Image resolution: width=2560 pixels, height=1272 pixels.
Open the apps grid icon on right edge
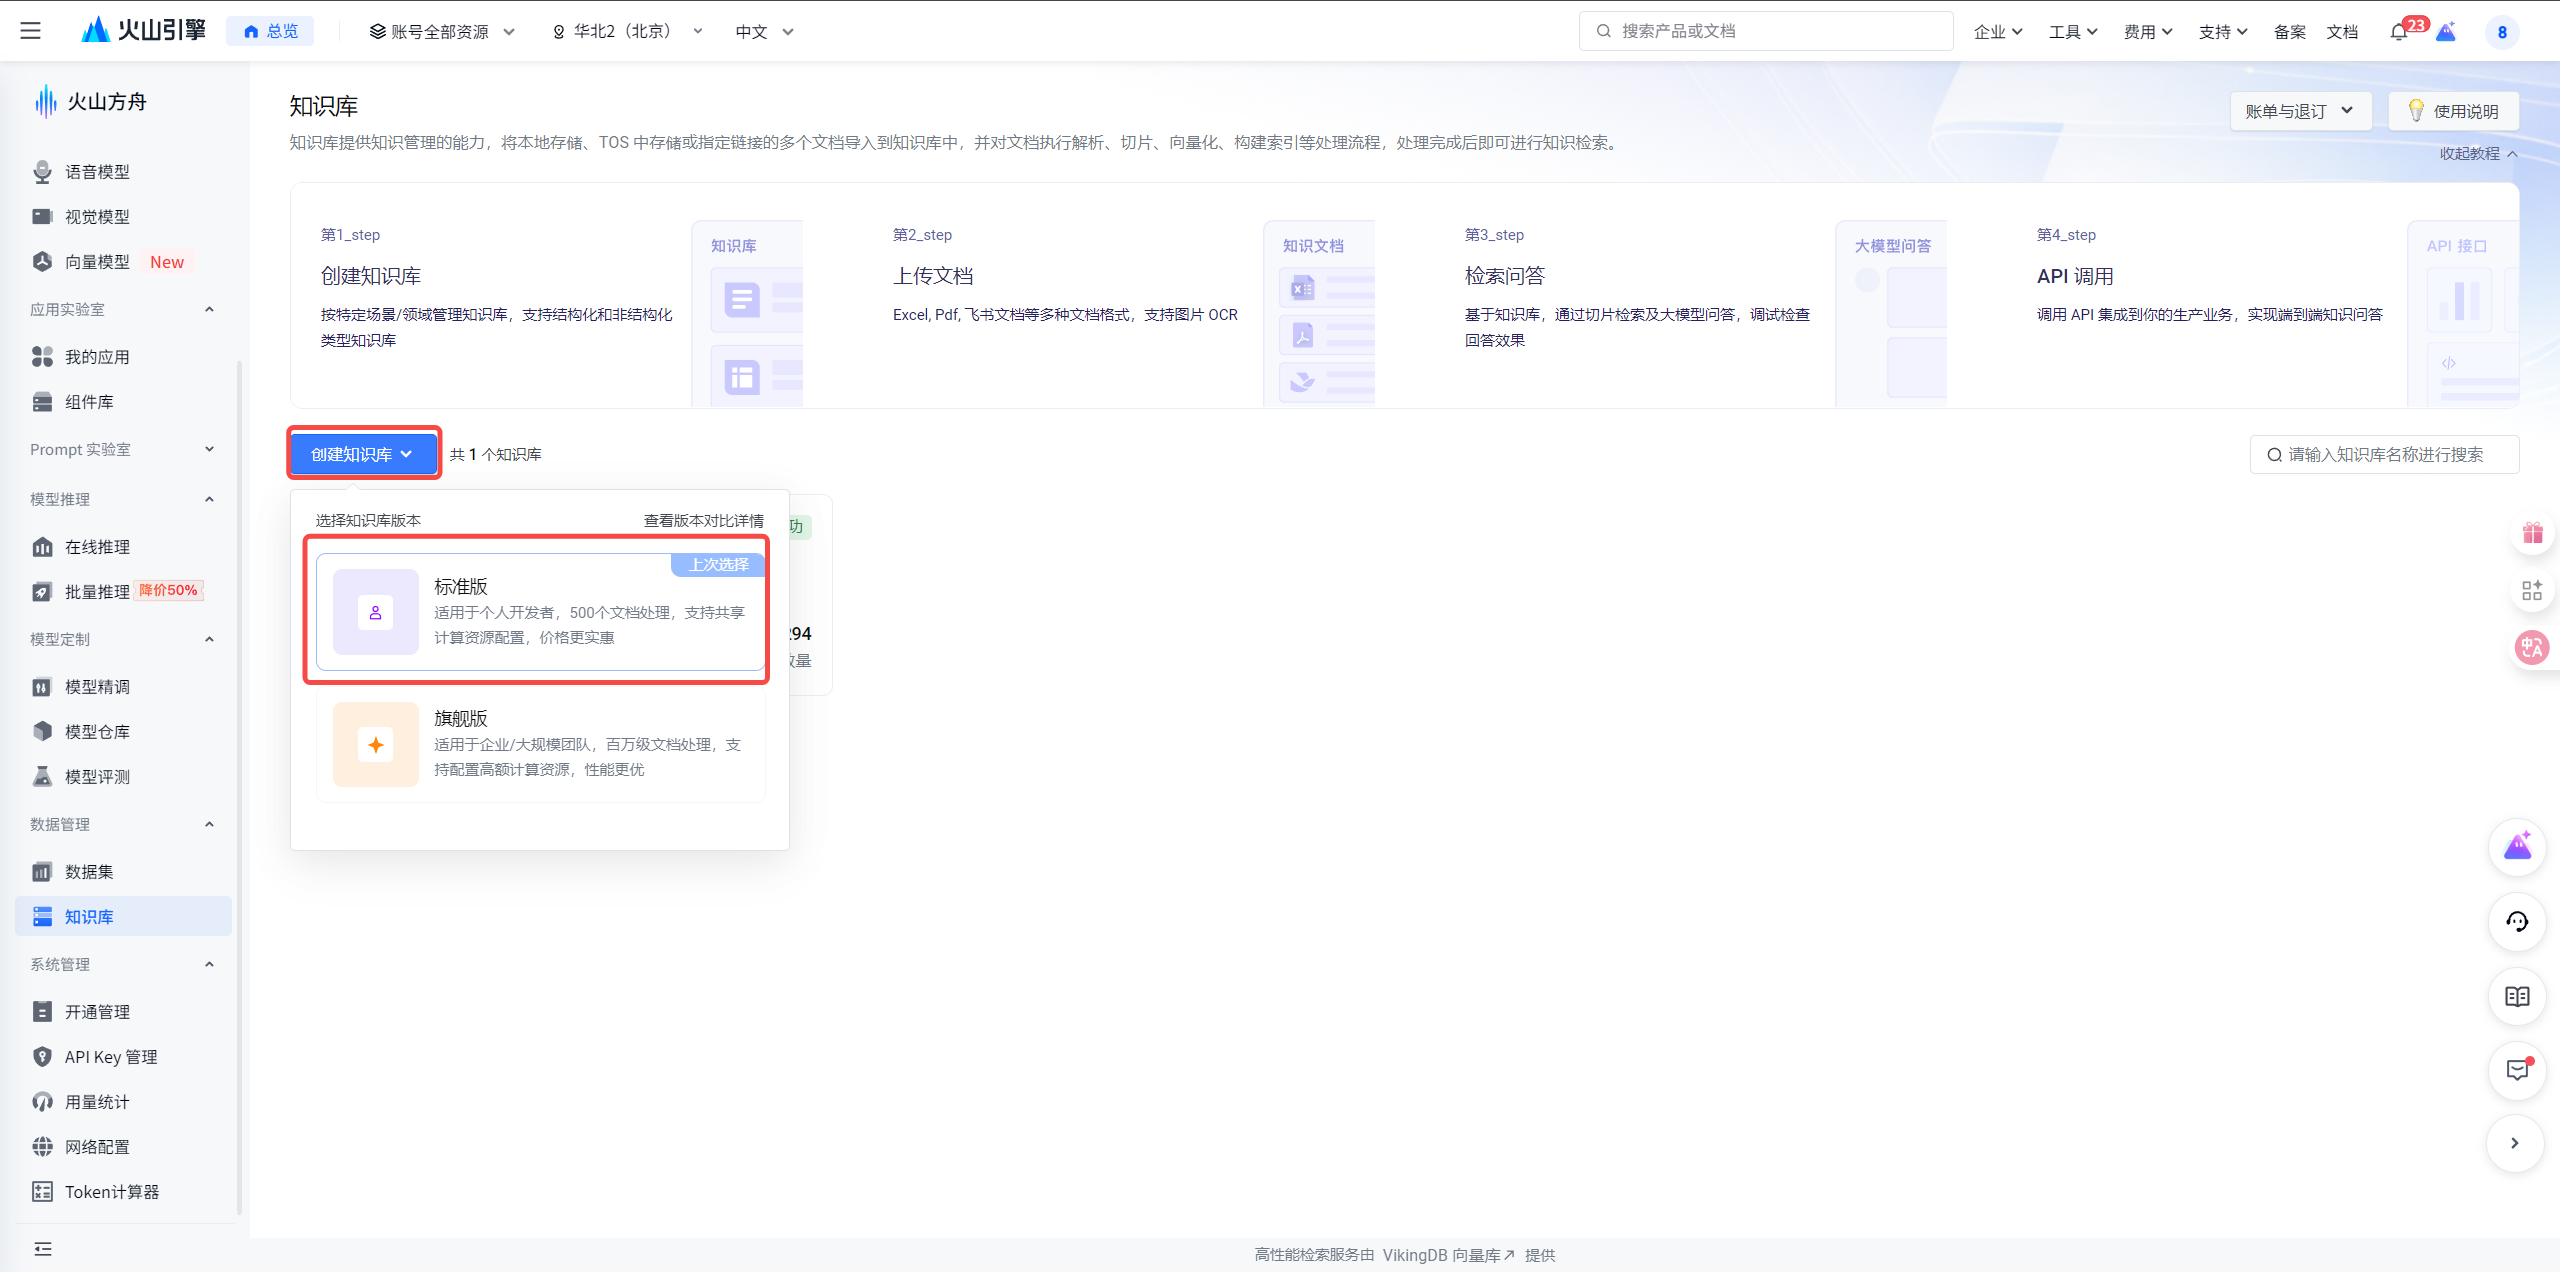(x=2532, y=591)
